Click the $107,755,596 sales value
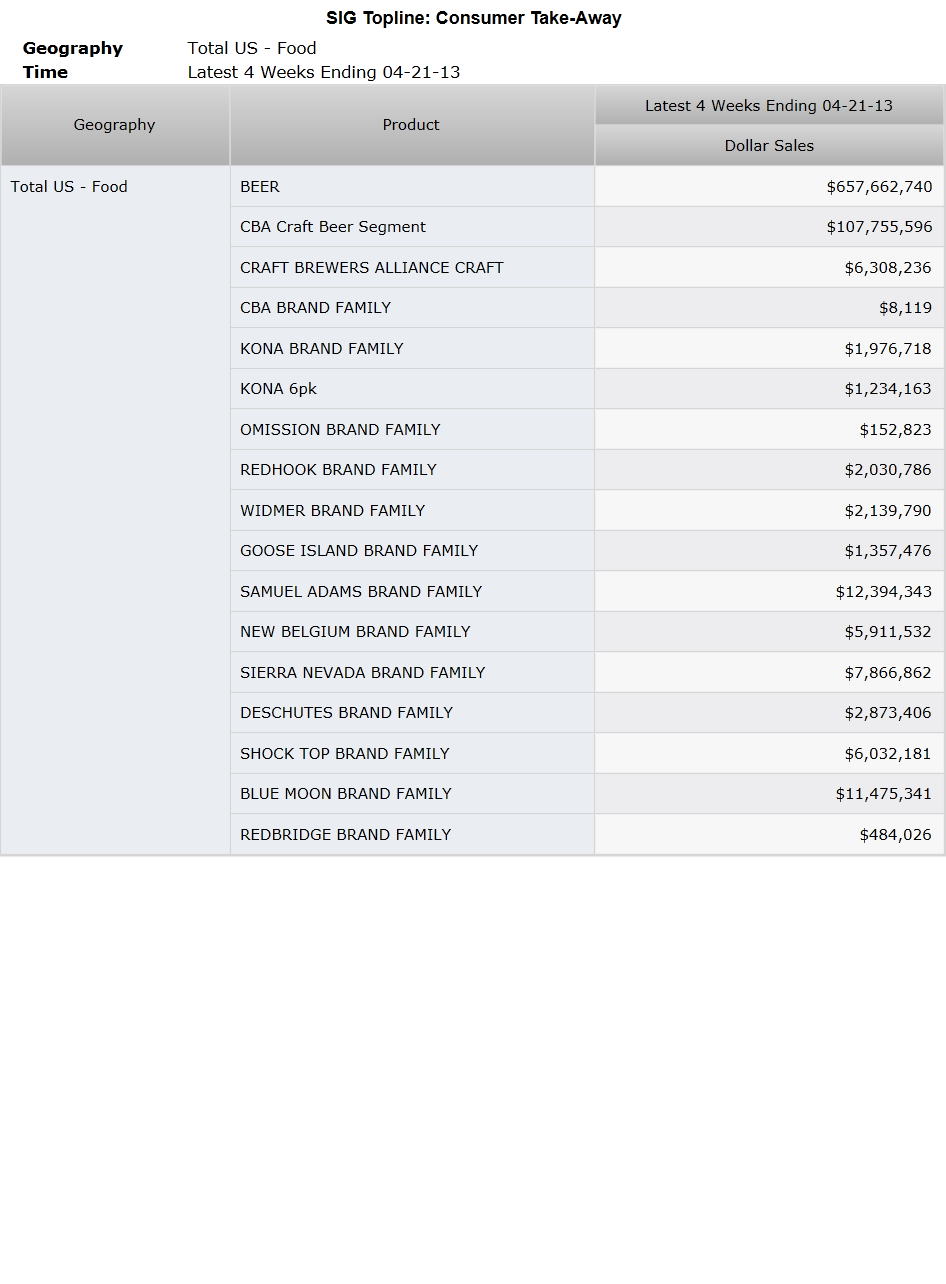Screen dimensions: 946x1284 [x=879, y=227]
